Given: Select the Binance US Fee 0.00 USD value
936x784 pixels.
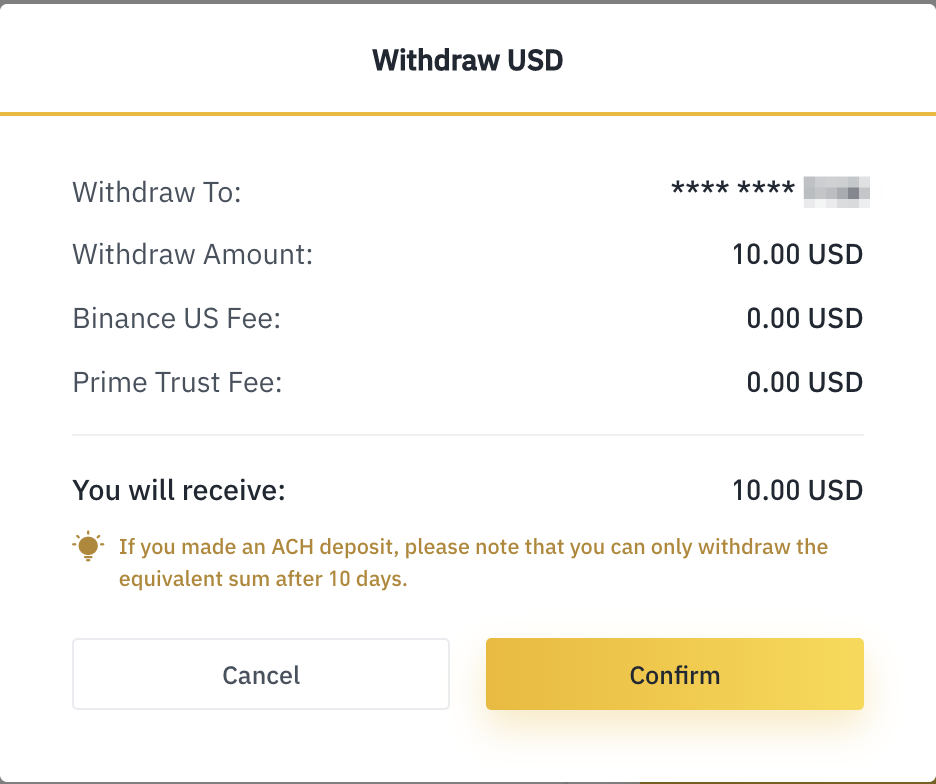Looking at the screenshot, I should click(x=804, y=318).
